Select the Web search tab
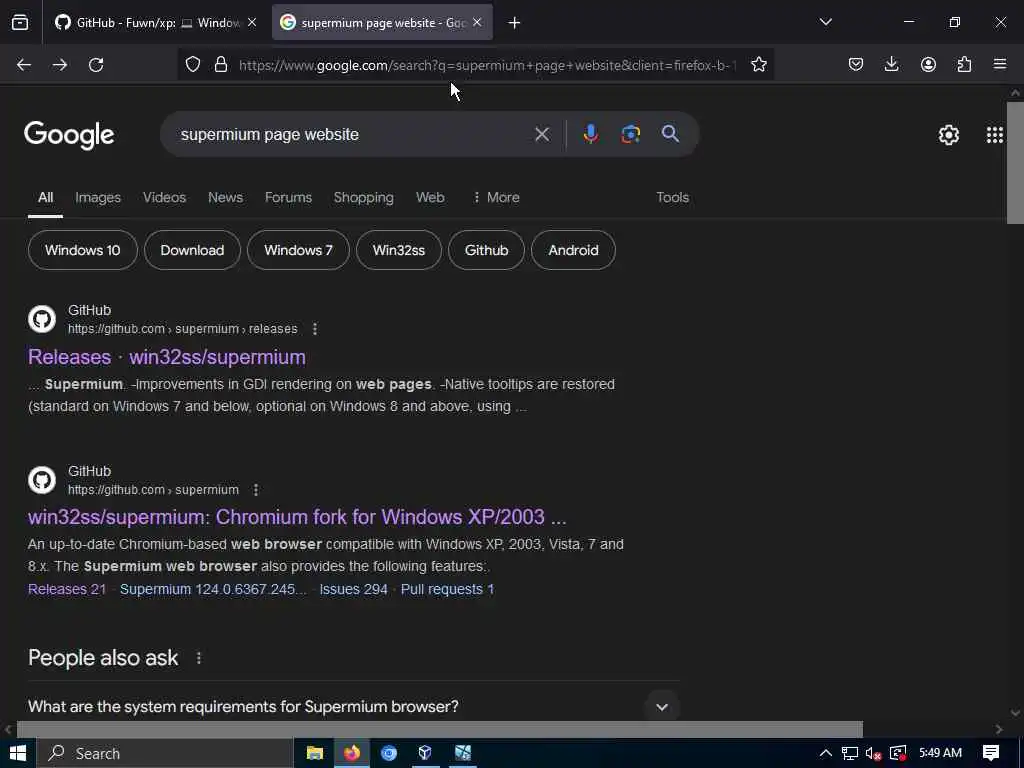 [430, 197]
